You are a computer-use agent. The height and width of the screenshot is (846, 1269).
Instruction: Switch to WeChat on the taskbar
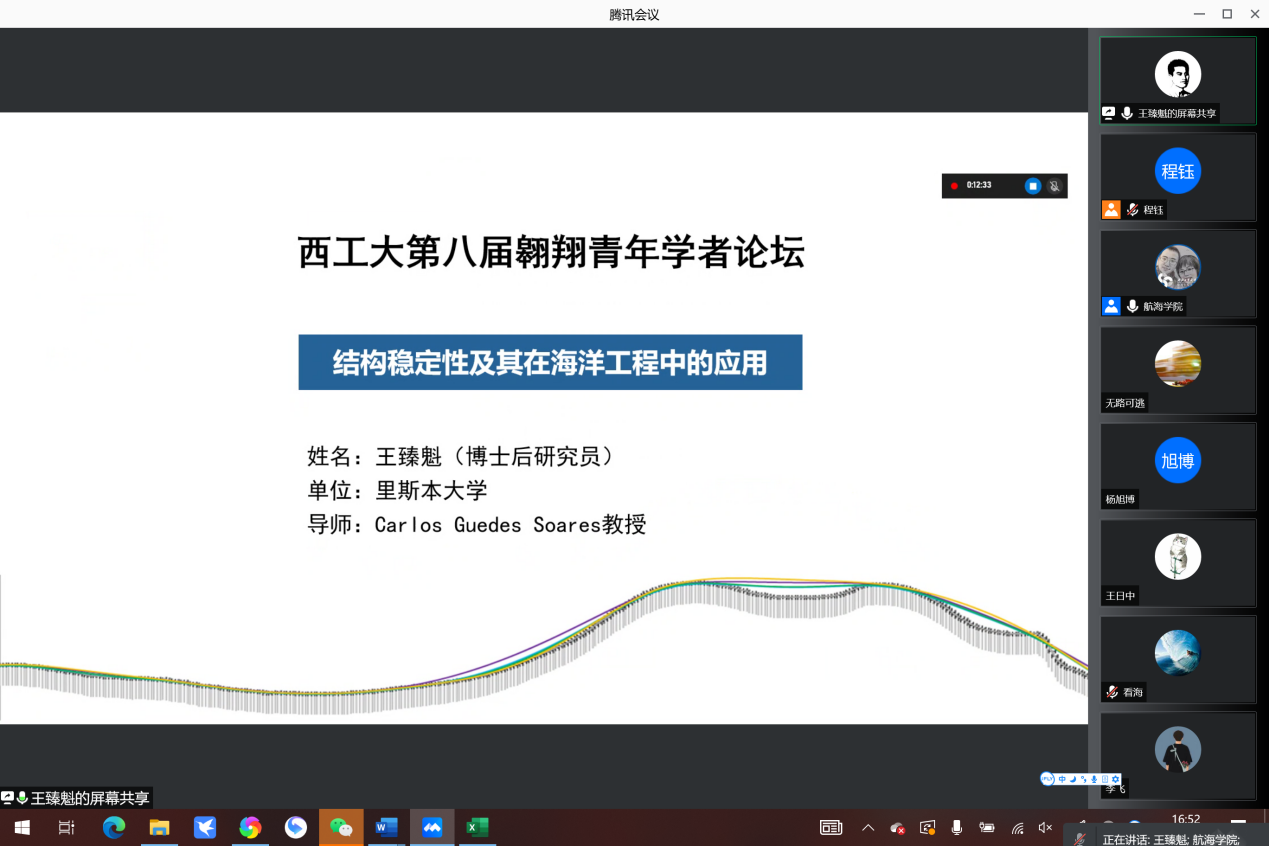(x=341, y=828)
